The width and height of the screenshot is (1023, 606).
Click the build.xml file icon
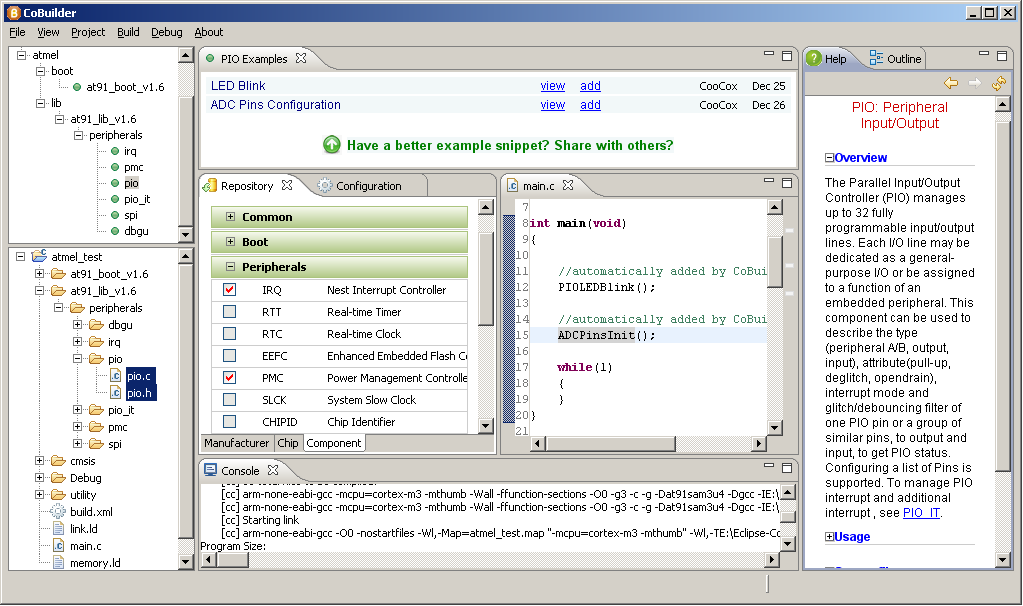coord(58,511)
